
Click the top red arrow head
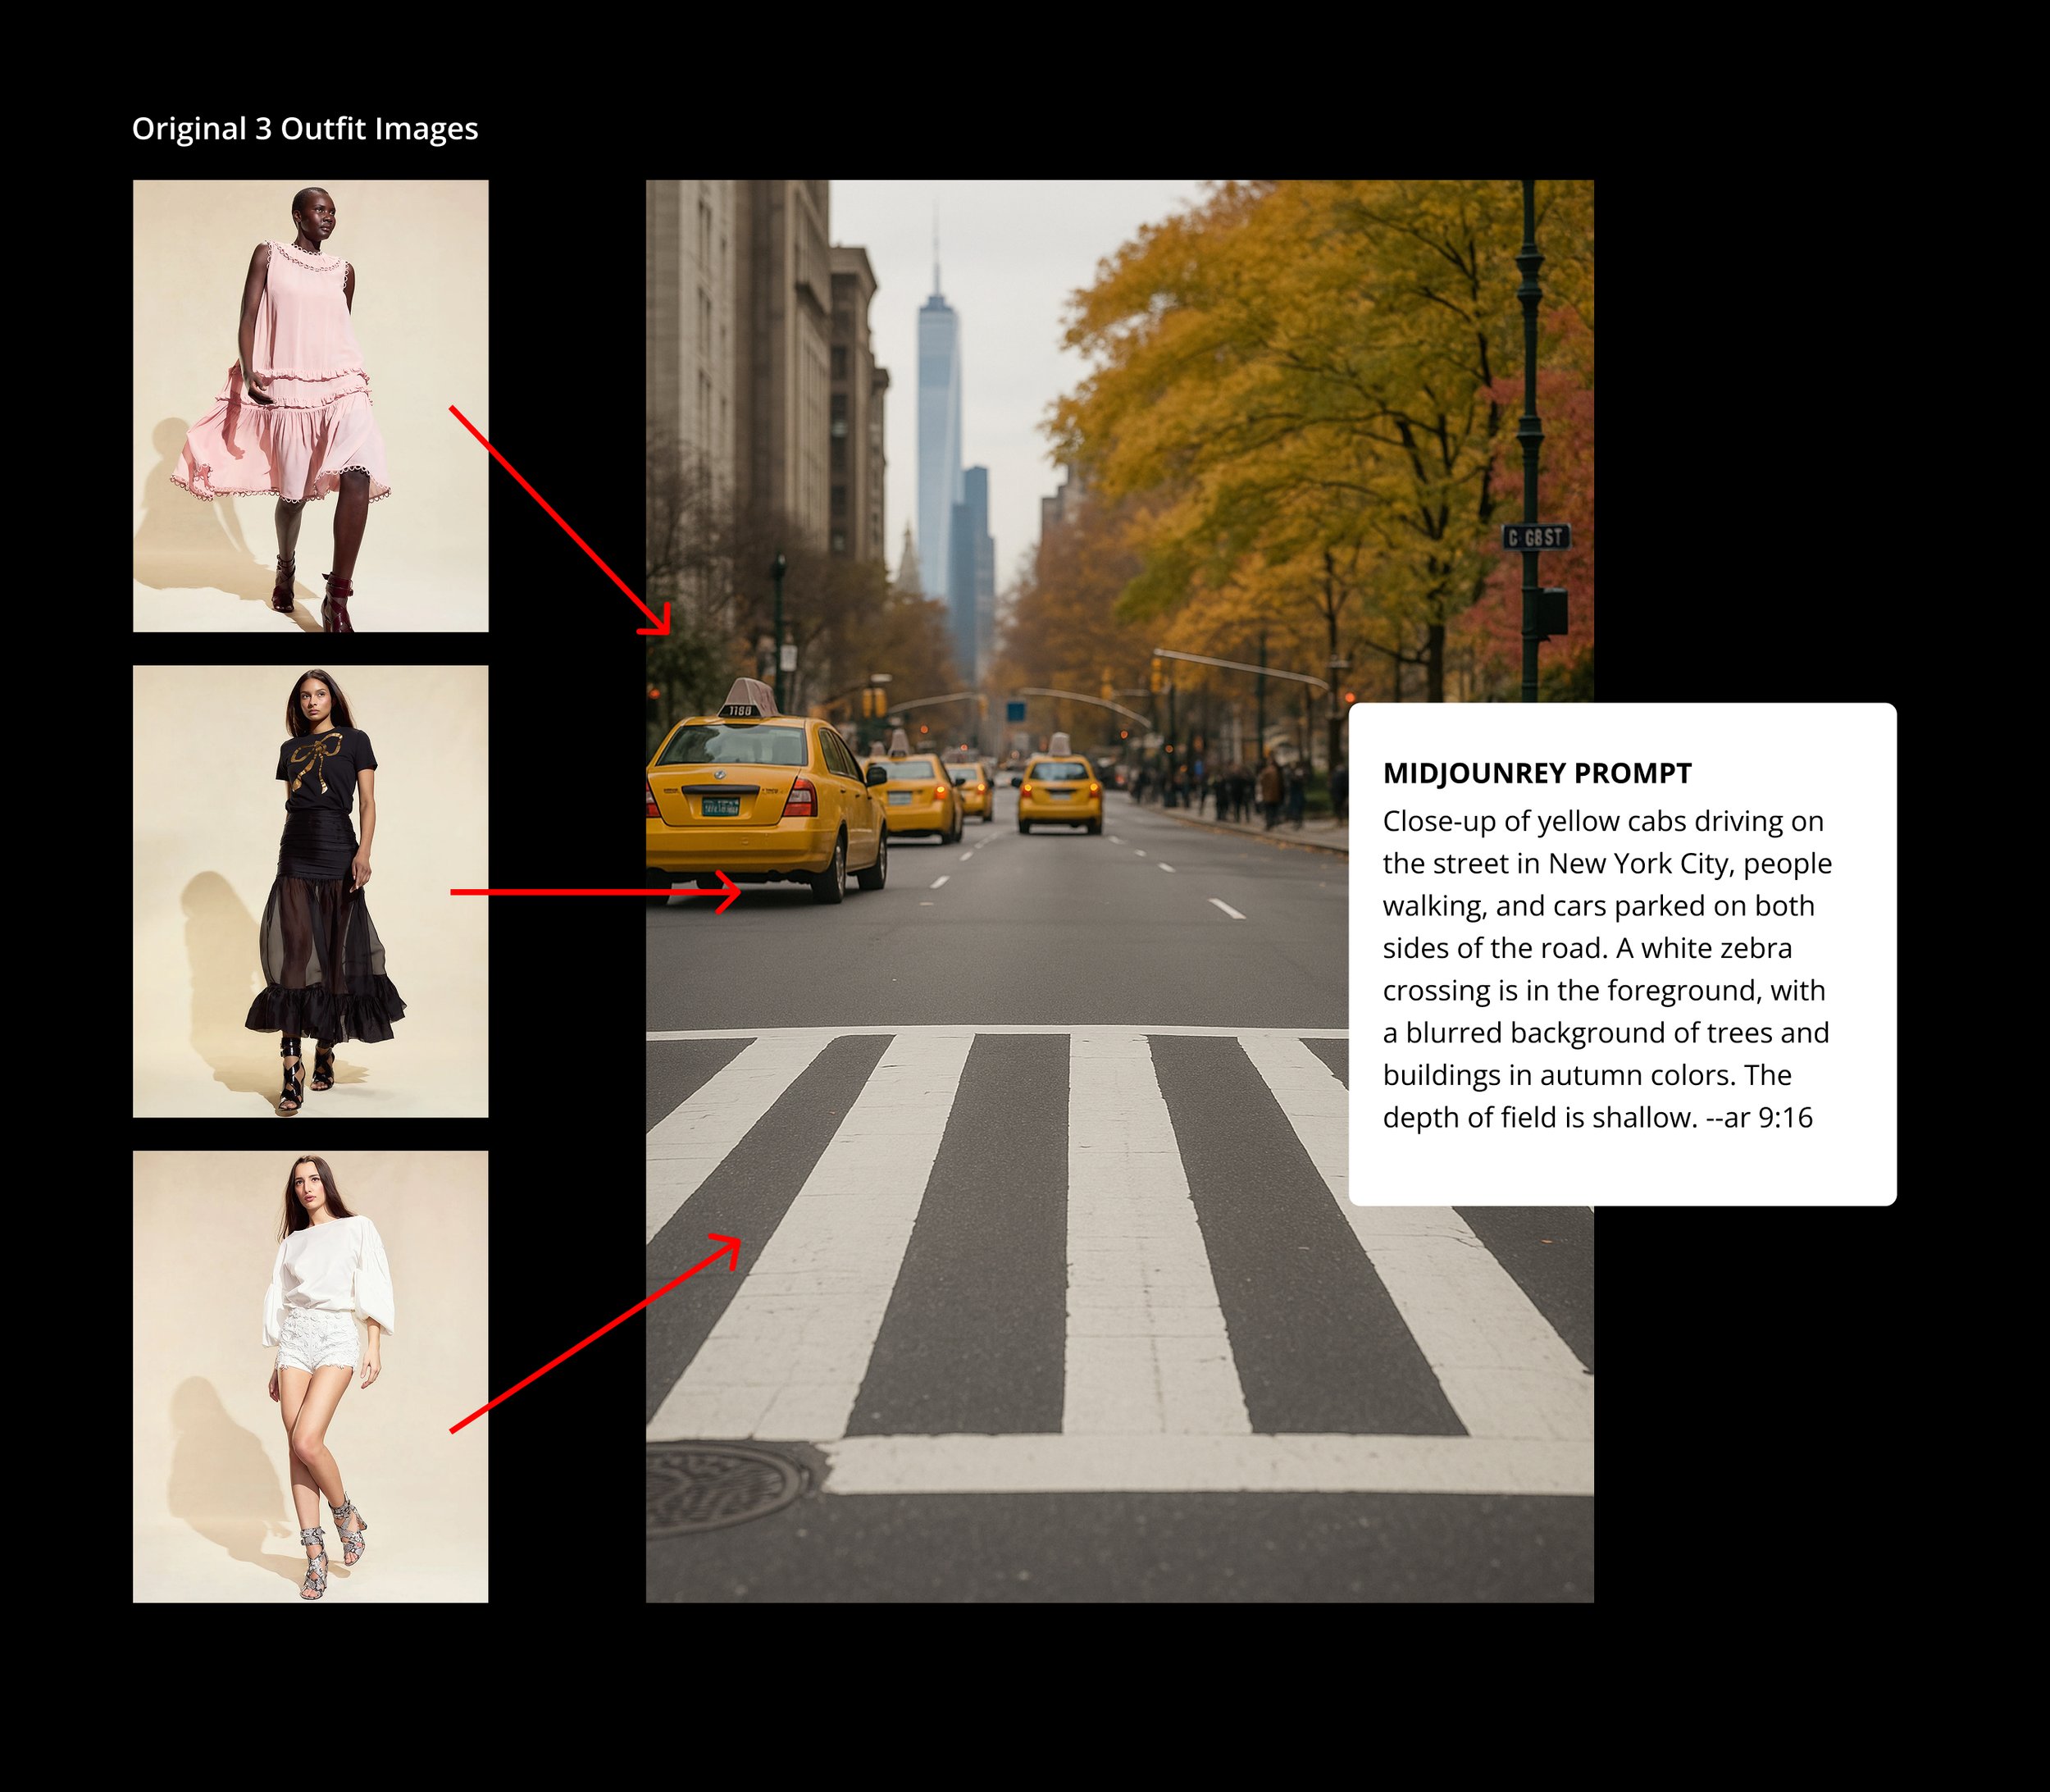tap(660, 624)
